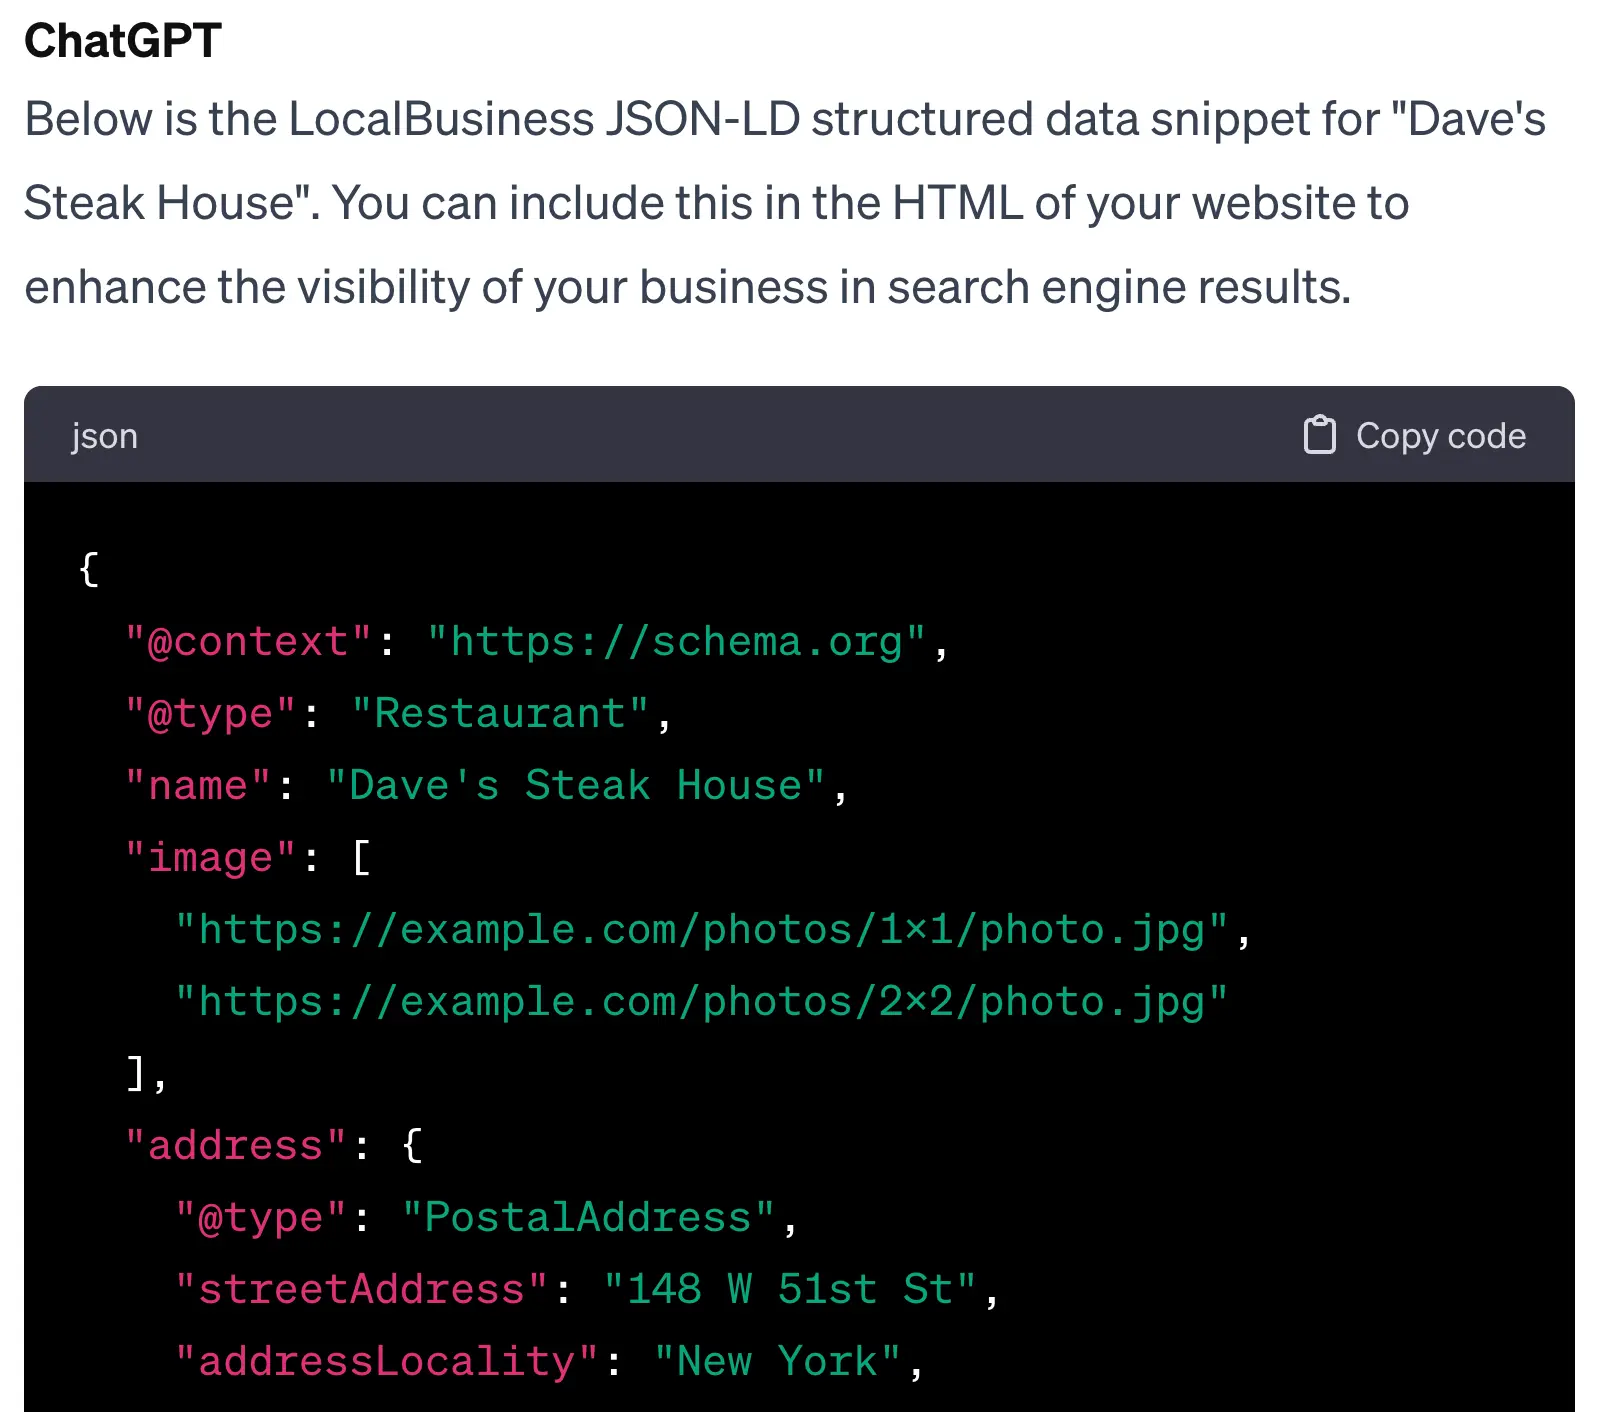Click the "address" key in code
The height and width of the screenshot is (1412, 1600).
click(236, 1146)
